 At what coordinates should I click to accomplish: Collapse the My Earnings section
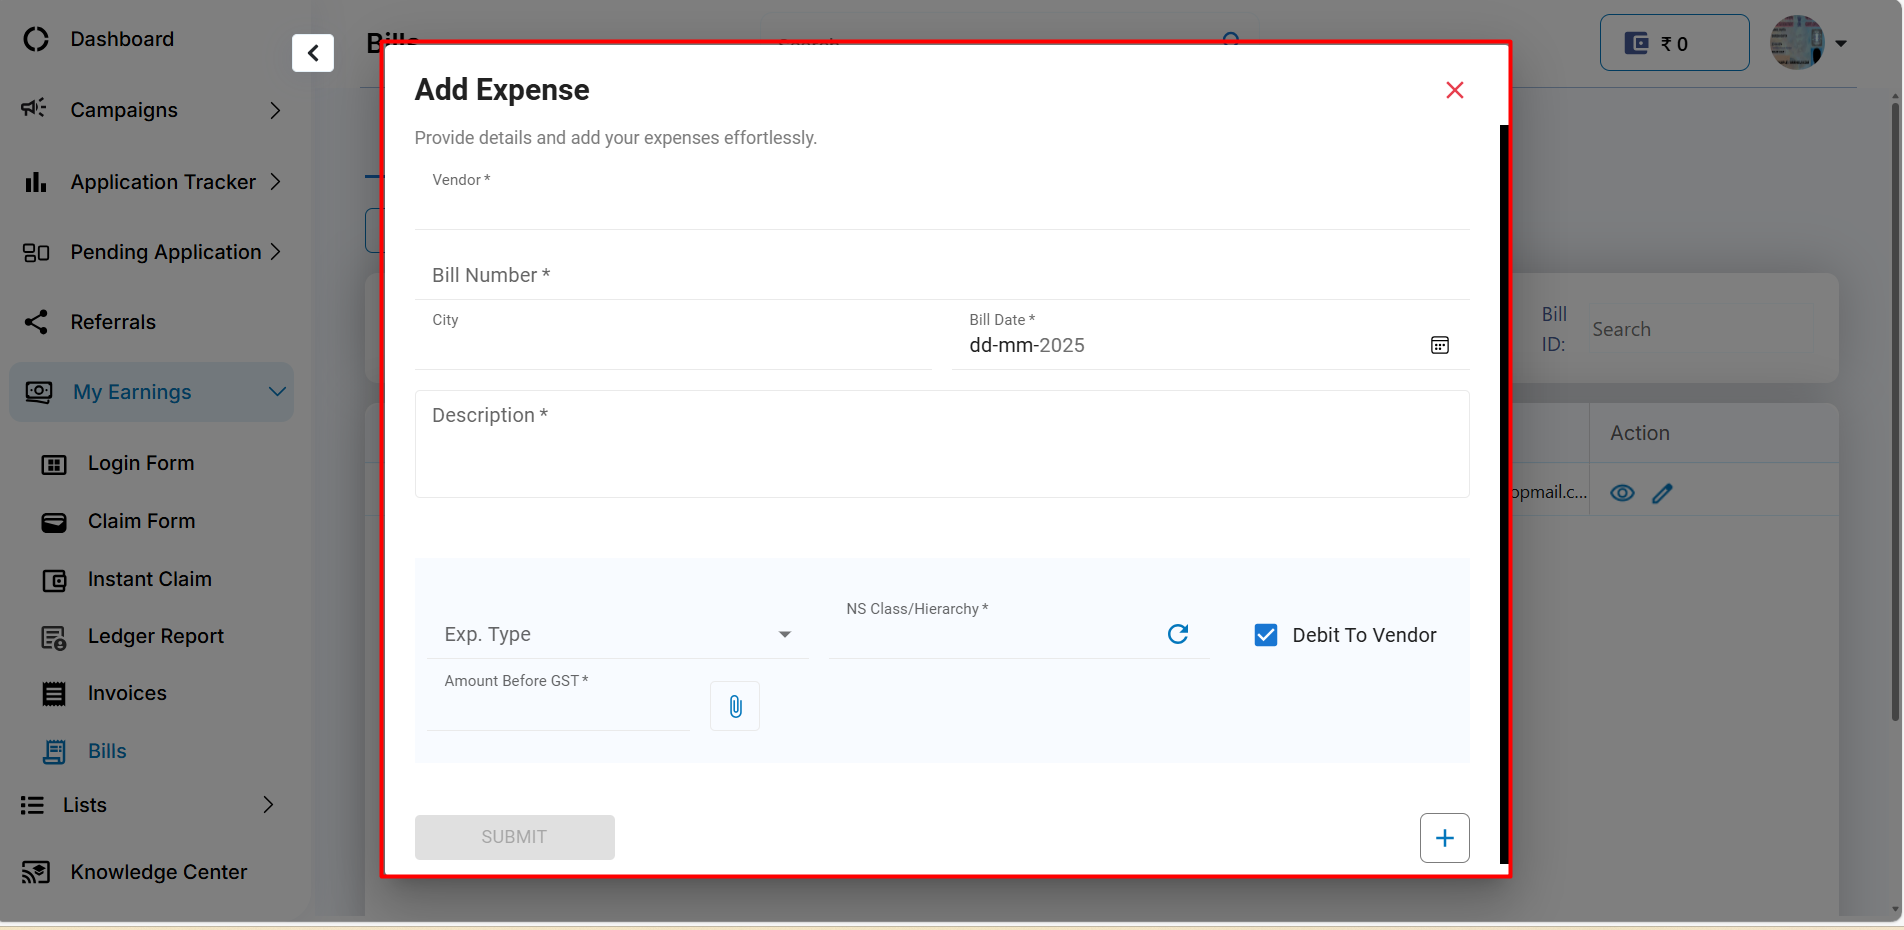click(x=277, y=392)
